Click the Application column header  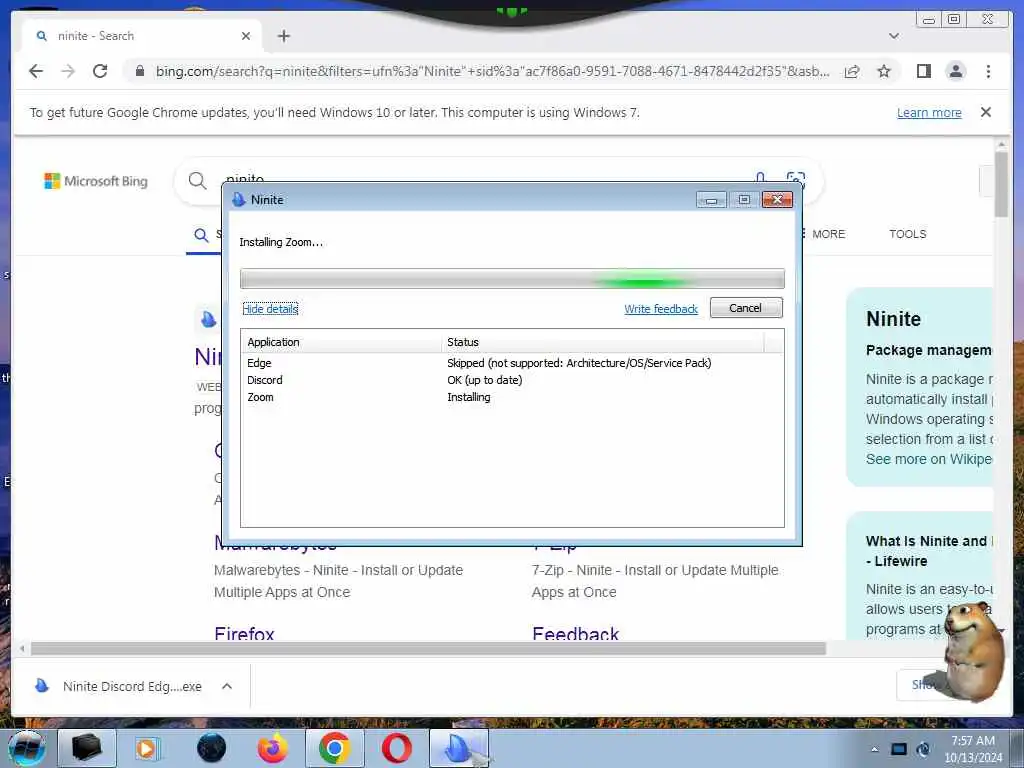[x=341, y=342]
